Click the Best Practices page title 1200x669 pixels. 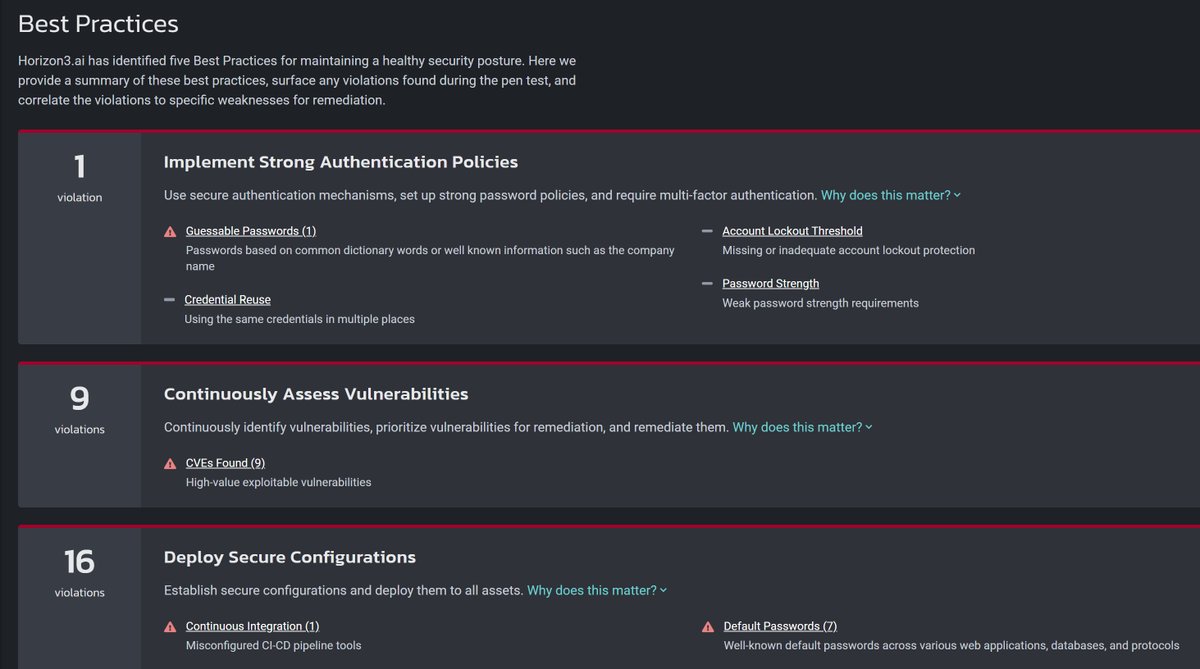click(98, 23)
